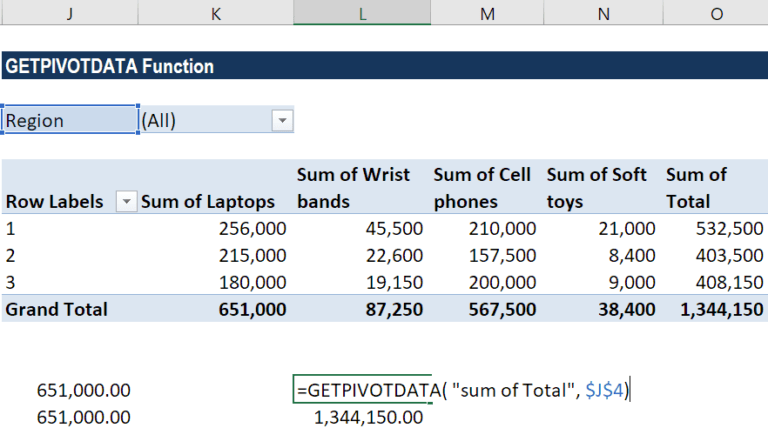Image resolution: width=768 pixels, height=428 pixels.
Task: Click the Region label cell
Action: 69,120
